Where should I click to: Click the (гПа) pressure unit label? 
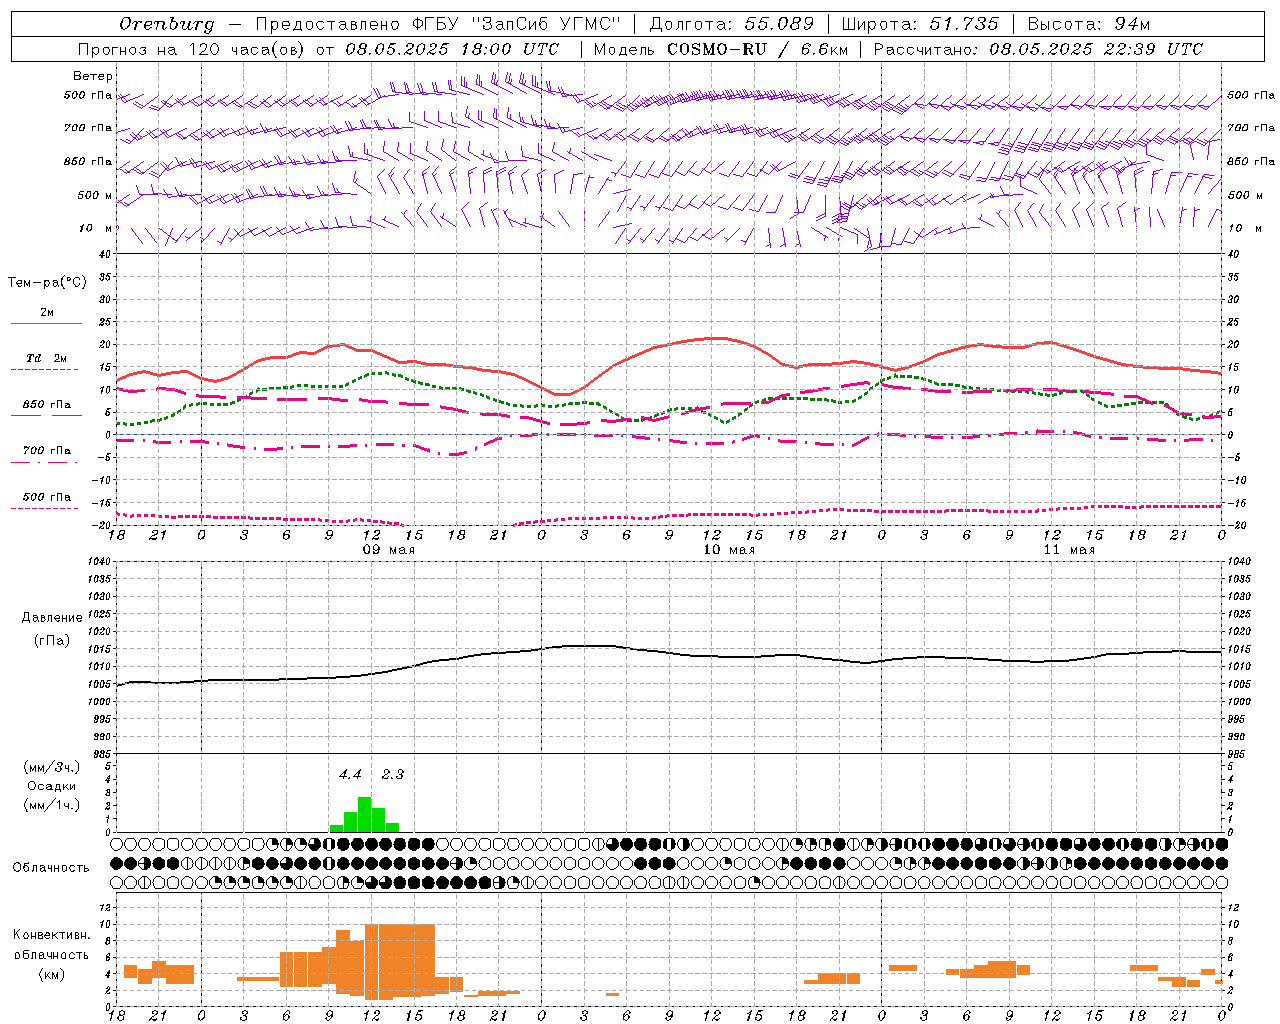[x=52, y=641]
